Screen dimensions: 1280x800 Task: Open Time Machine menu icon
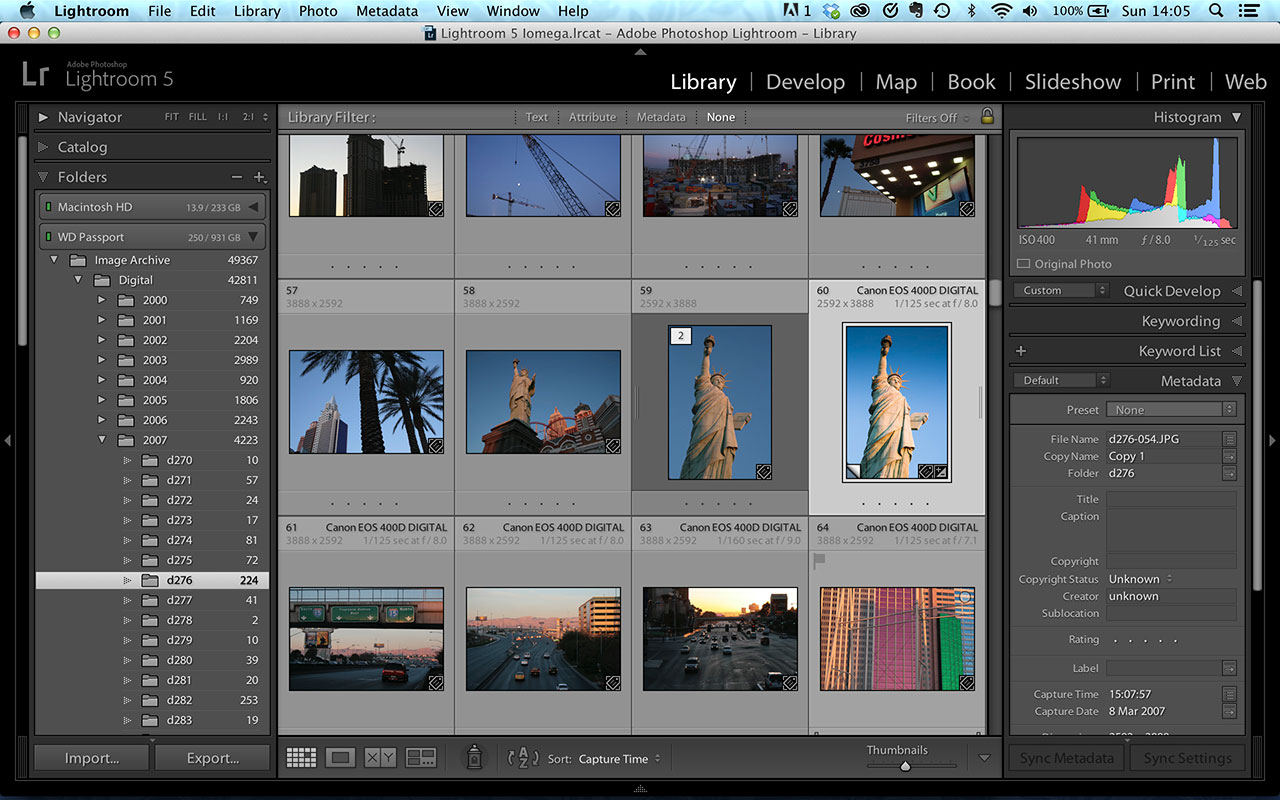click(x=941, y=11)
